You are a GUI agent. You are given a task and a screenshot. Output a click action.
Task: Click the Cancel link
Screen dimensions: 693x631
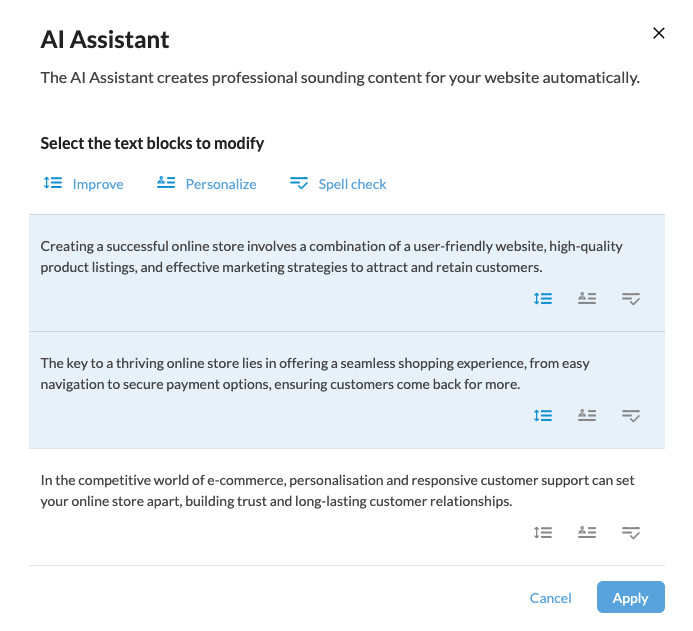pos(551,598)
